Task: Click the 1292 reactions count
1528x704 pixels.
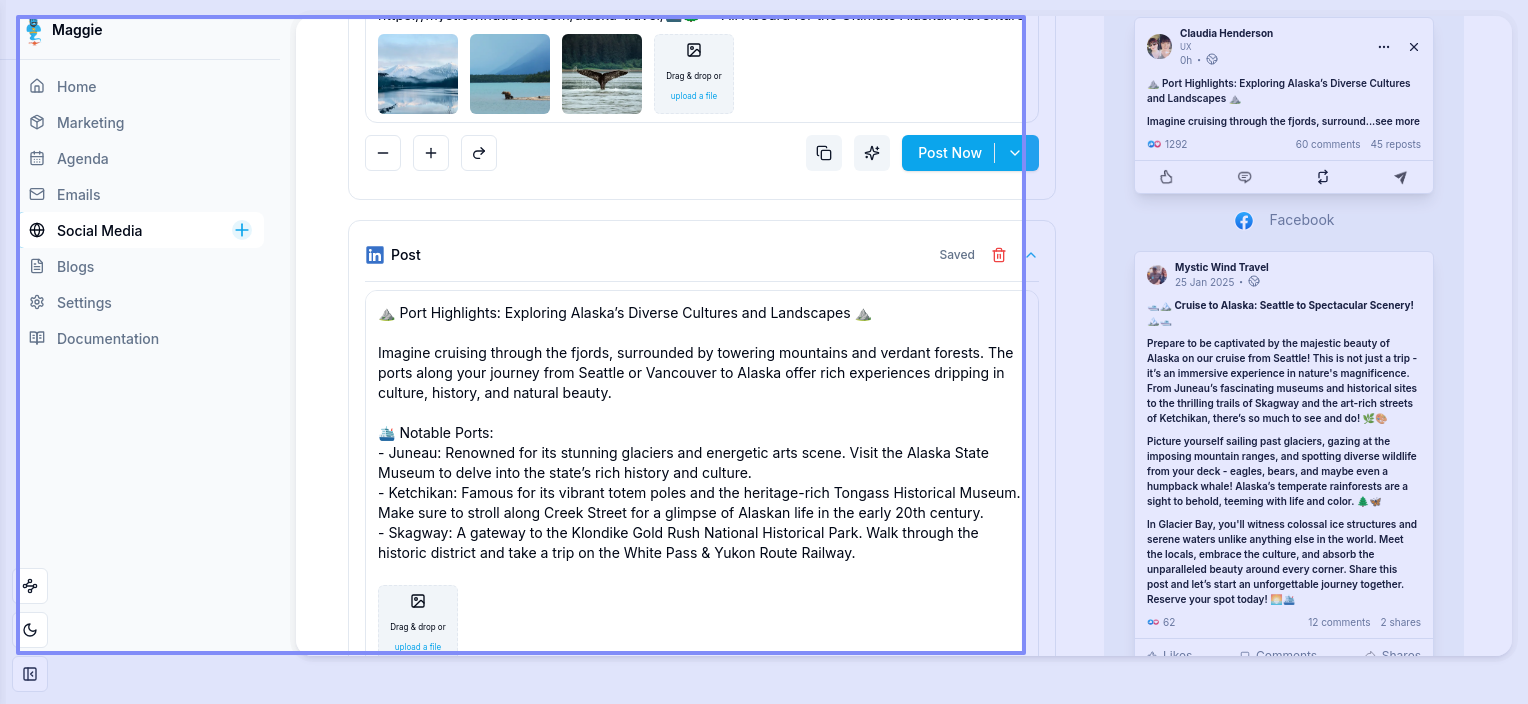Action: click(x=1167, y=145)
